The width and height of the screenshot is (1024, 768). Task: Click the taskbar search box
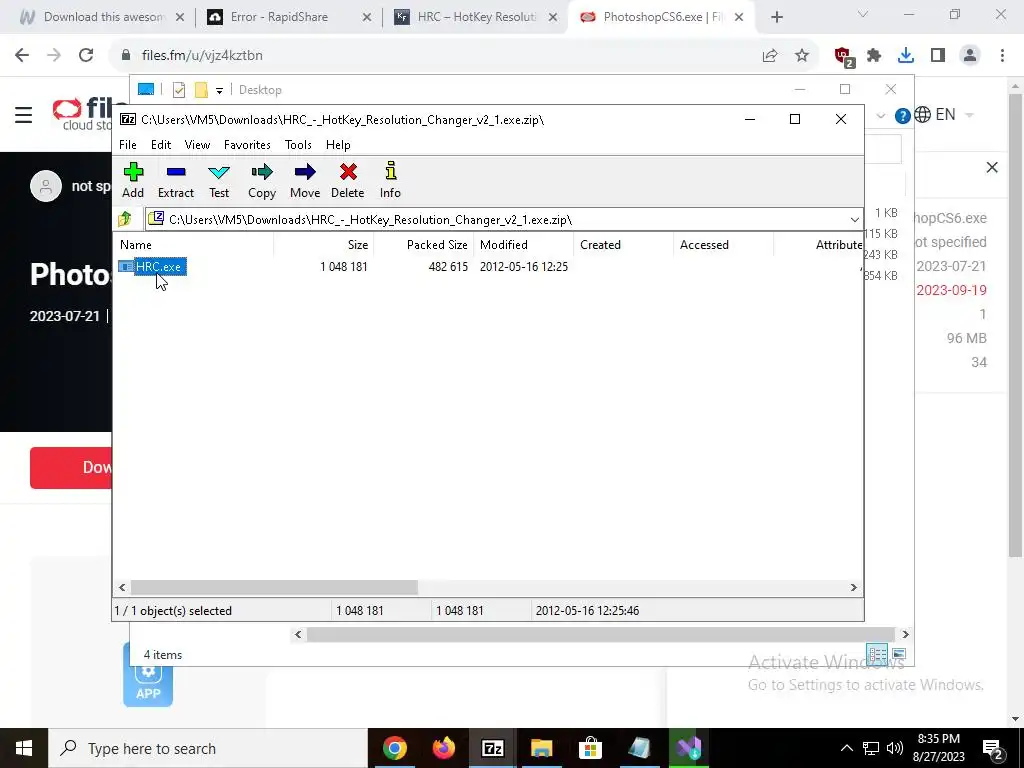208,748
